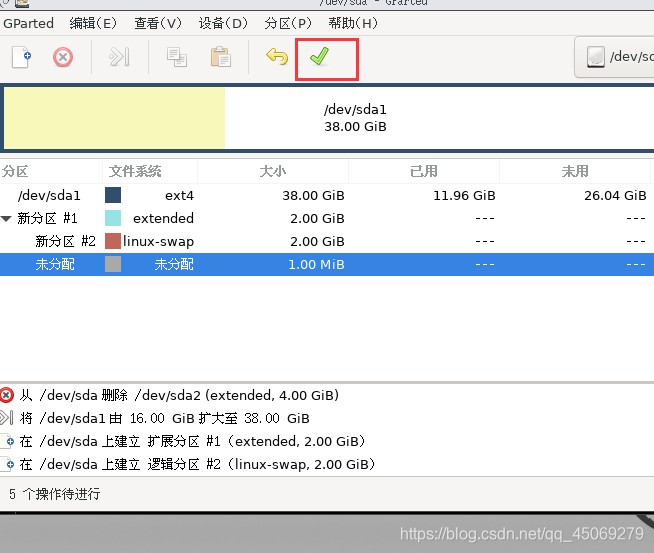Click the linux-swap filesystem label
Viewport: 654px width, 553px height.
(158, 241)
